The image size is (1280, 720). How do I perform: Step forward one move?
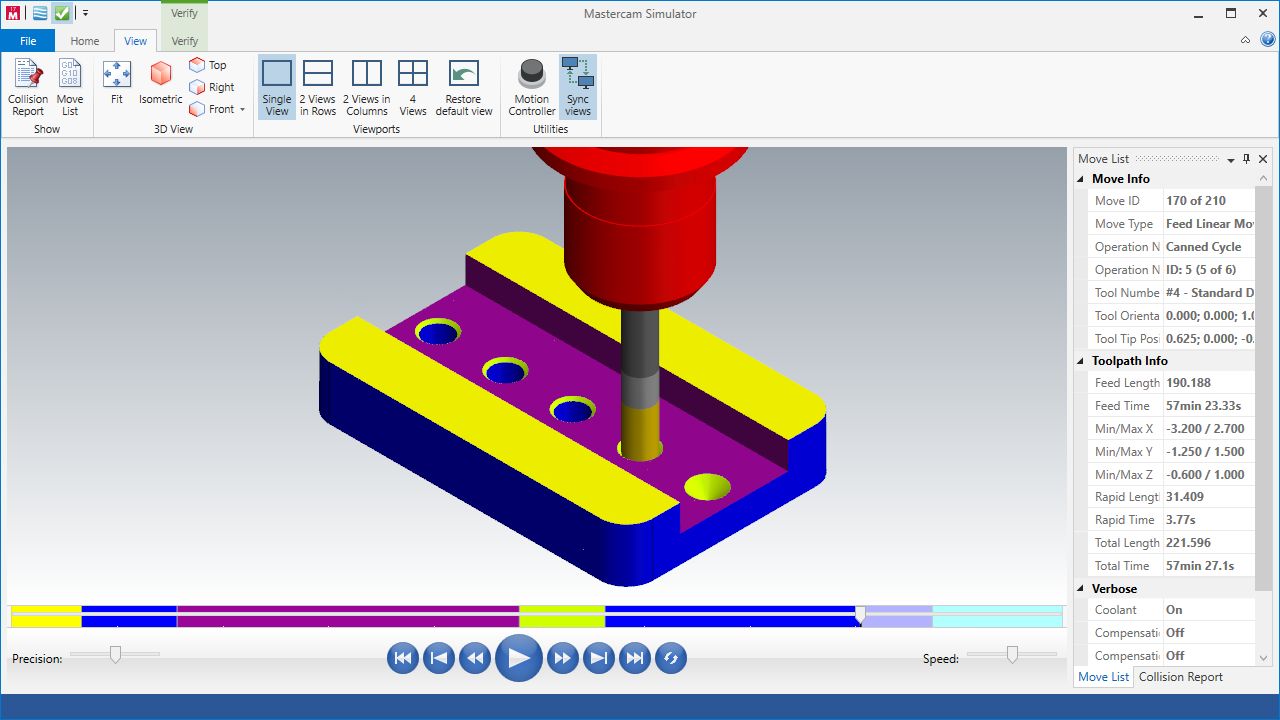pos(563,658)
